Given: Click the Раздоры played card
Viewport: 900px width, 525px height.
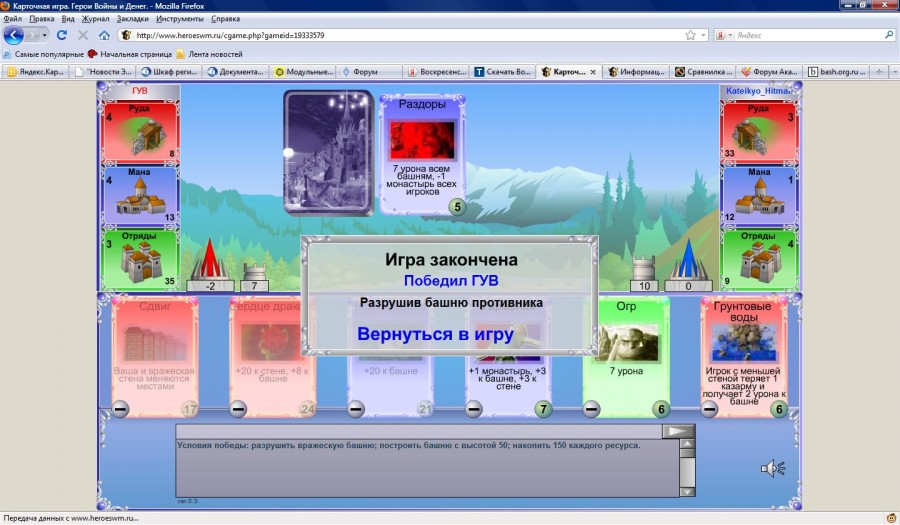Looking at the screenshot, I should click(422, 154).
